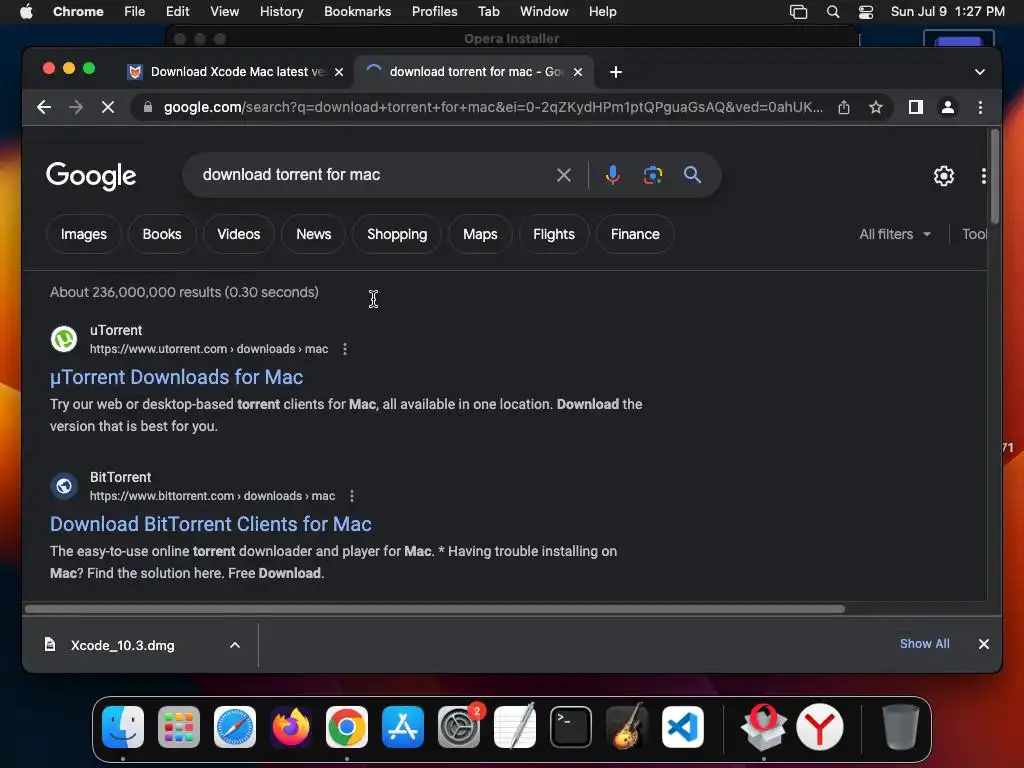
Task: Open site info lock icon
Action: point(148,107)
